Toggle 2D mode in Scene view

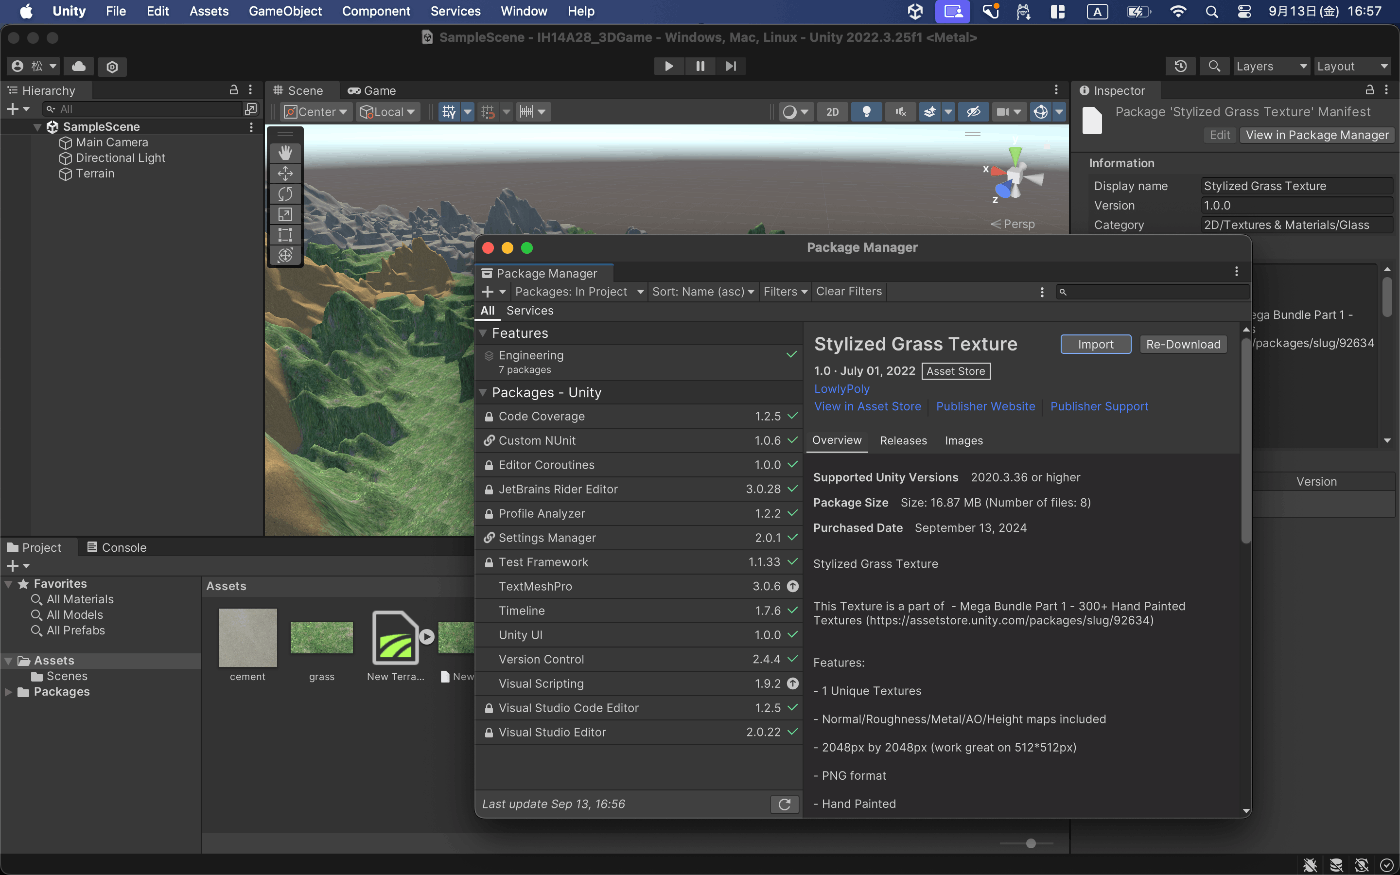[x=832, y=112]
